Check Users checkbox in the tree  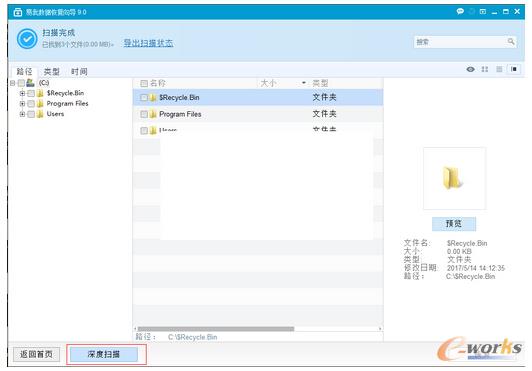(x=31, y=114)
